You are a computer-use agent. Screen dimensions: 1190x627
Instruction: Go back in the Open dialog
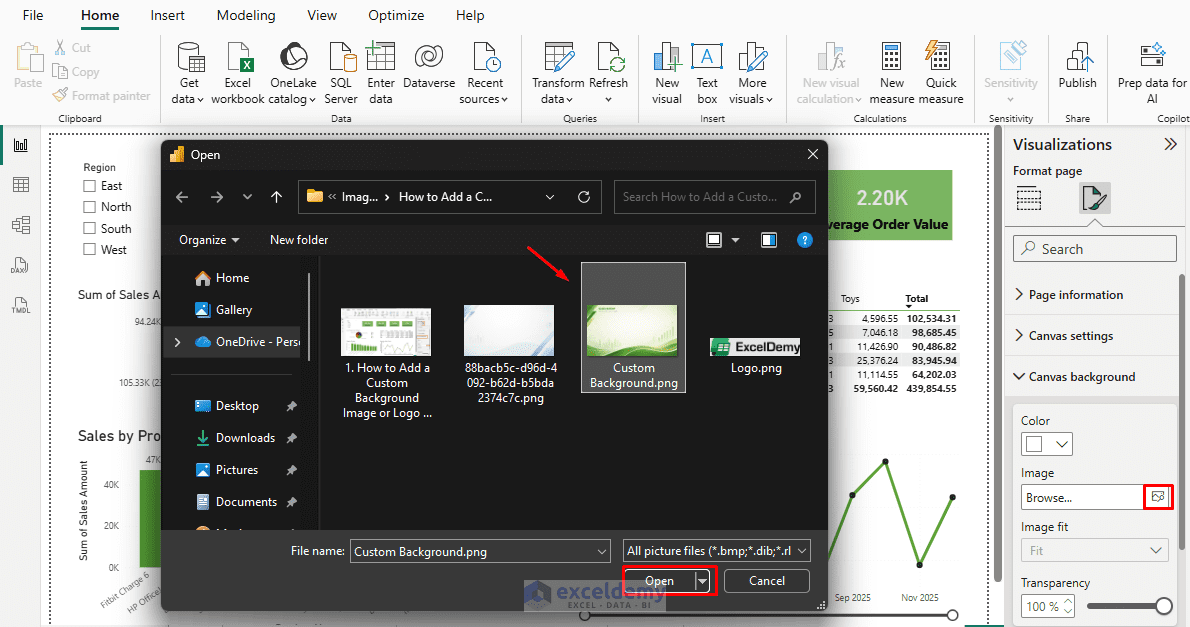tap(182, 197)
